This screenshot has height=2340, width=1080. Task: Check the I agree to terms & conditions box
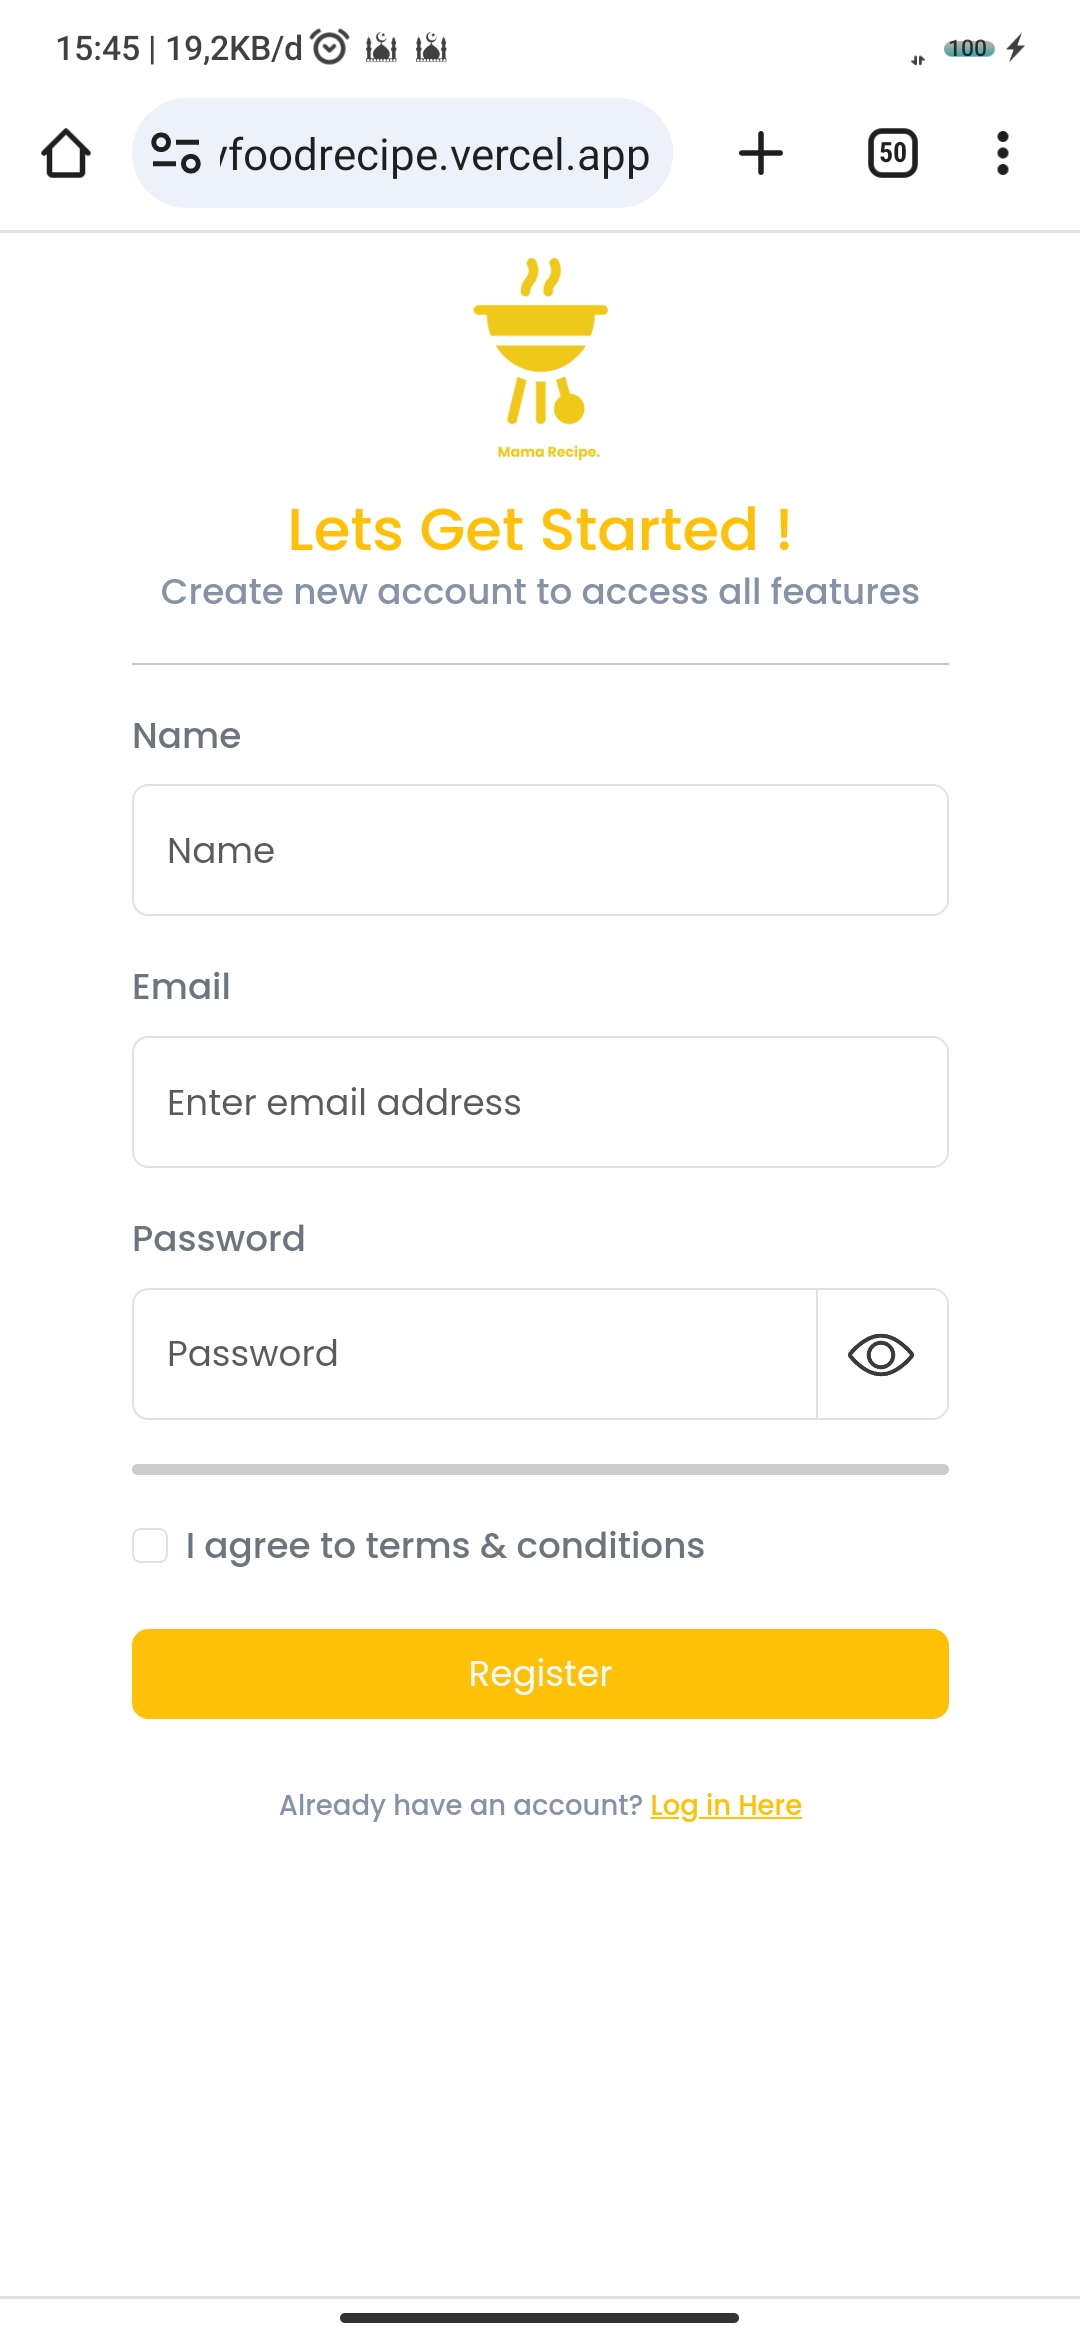point(150,1545)
